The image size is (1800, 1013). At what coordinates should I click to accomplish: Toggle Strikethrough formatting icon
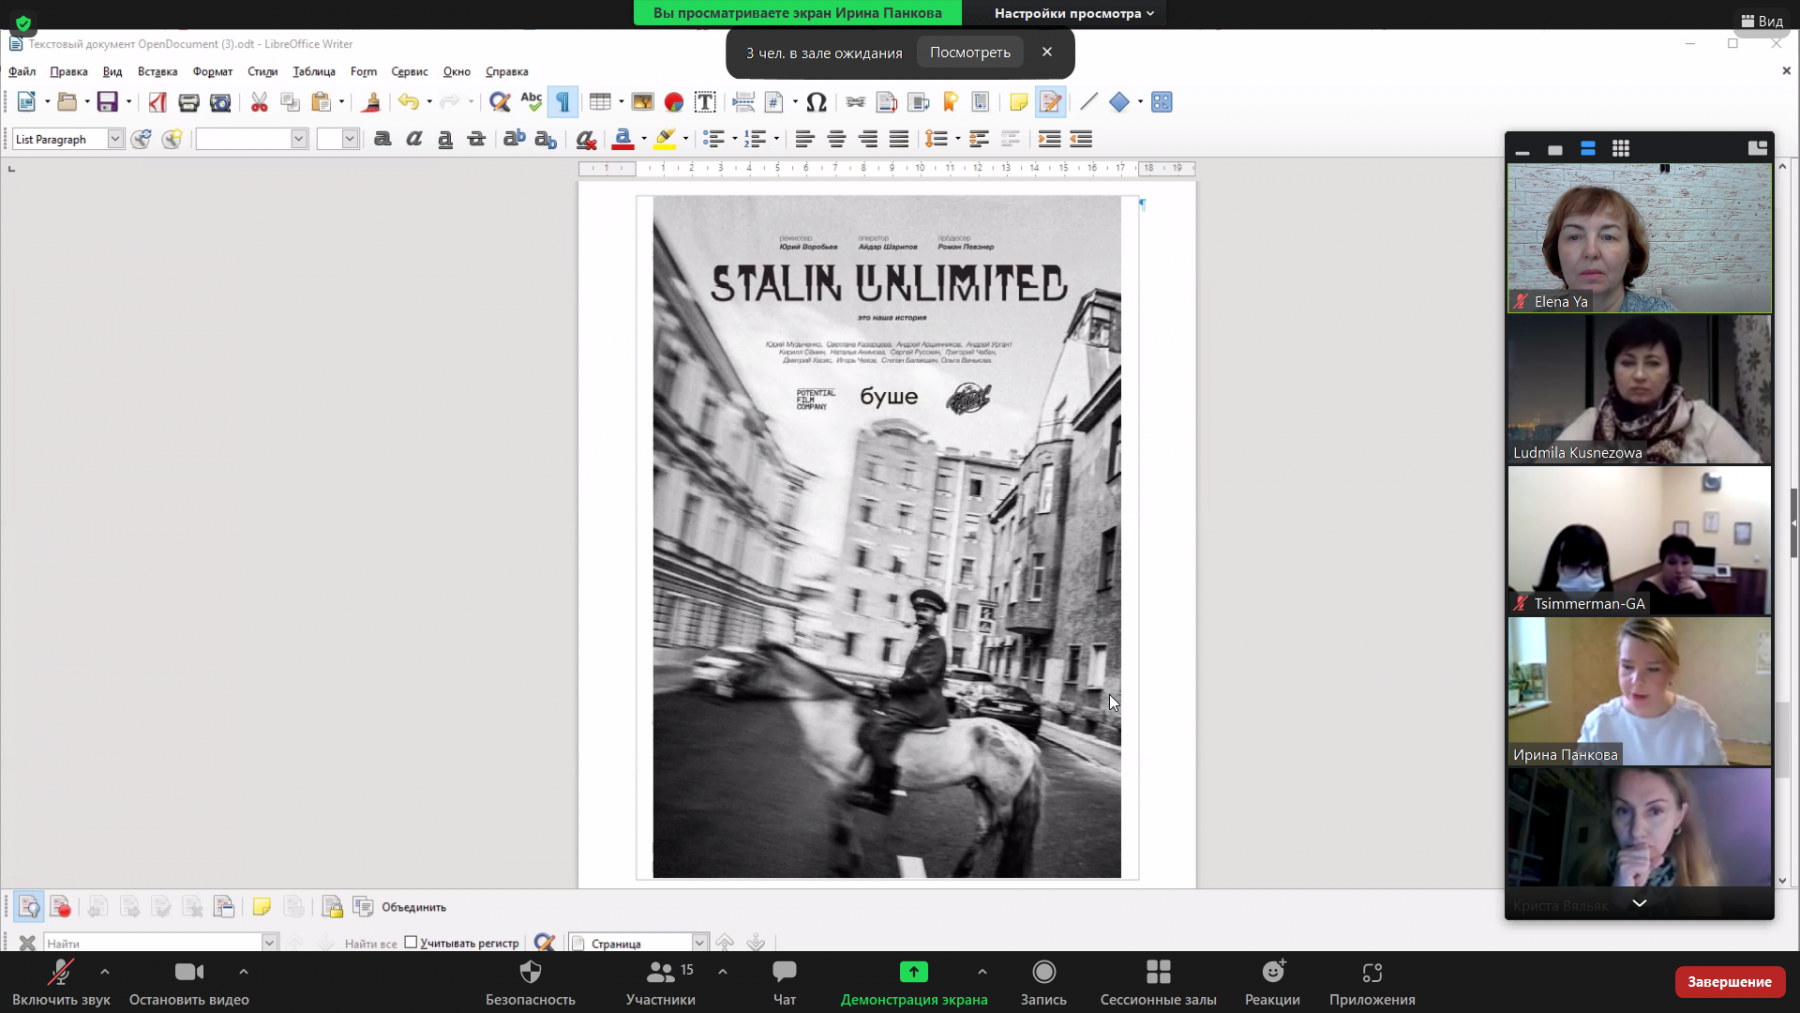click(477, 139)
